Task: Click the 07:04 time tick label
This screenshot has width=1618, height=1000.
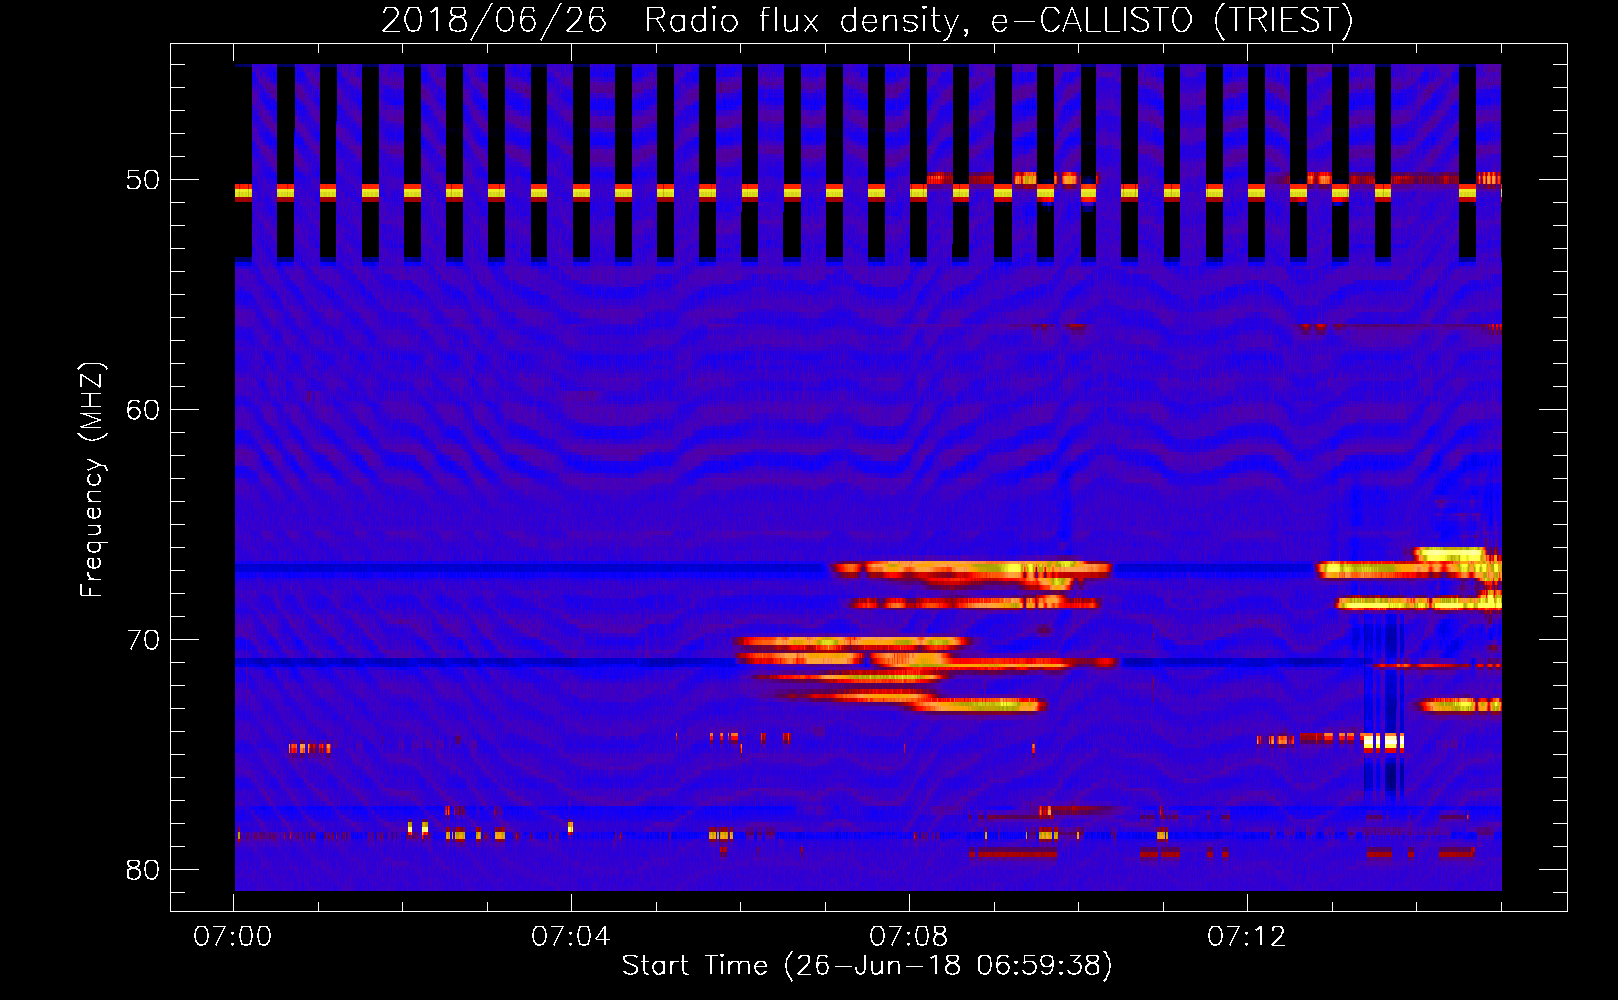Action: pyautogui.click(x=571, y=937)
